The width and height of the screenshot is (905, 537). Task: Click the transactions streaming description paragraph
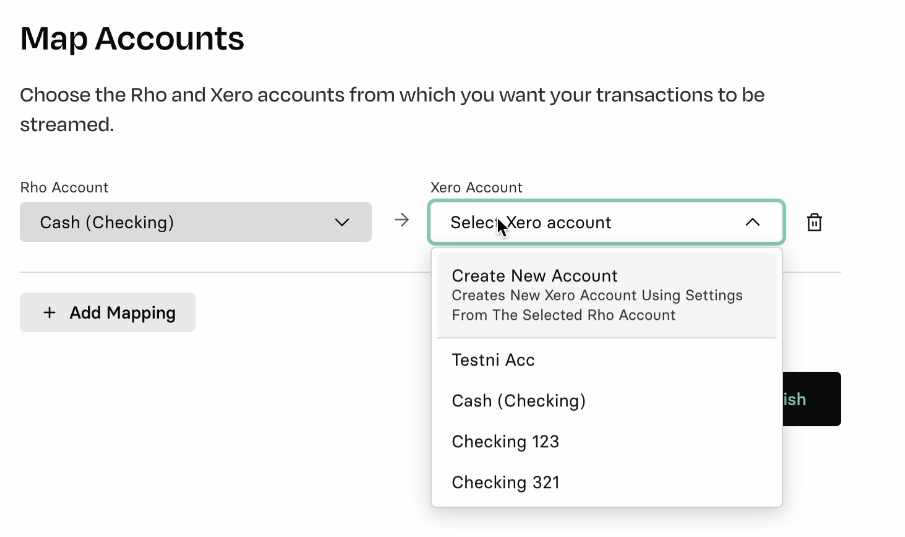click(x=392, y=109)
